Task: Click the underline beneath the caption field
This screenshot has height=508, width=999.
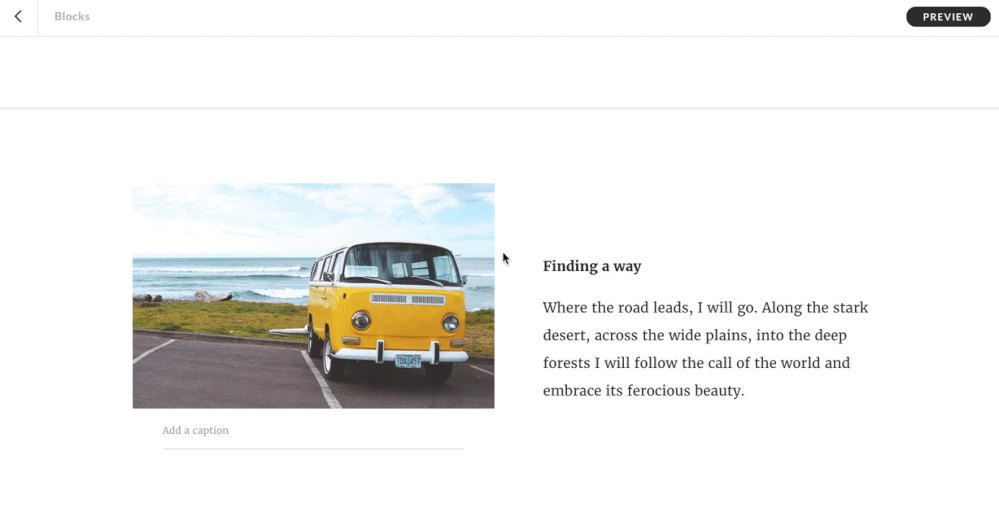Action: click(313, 449)
